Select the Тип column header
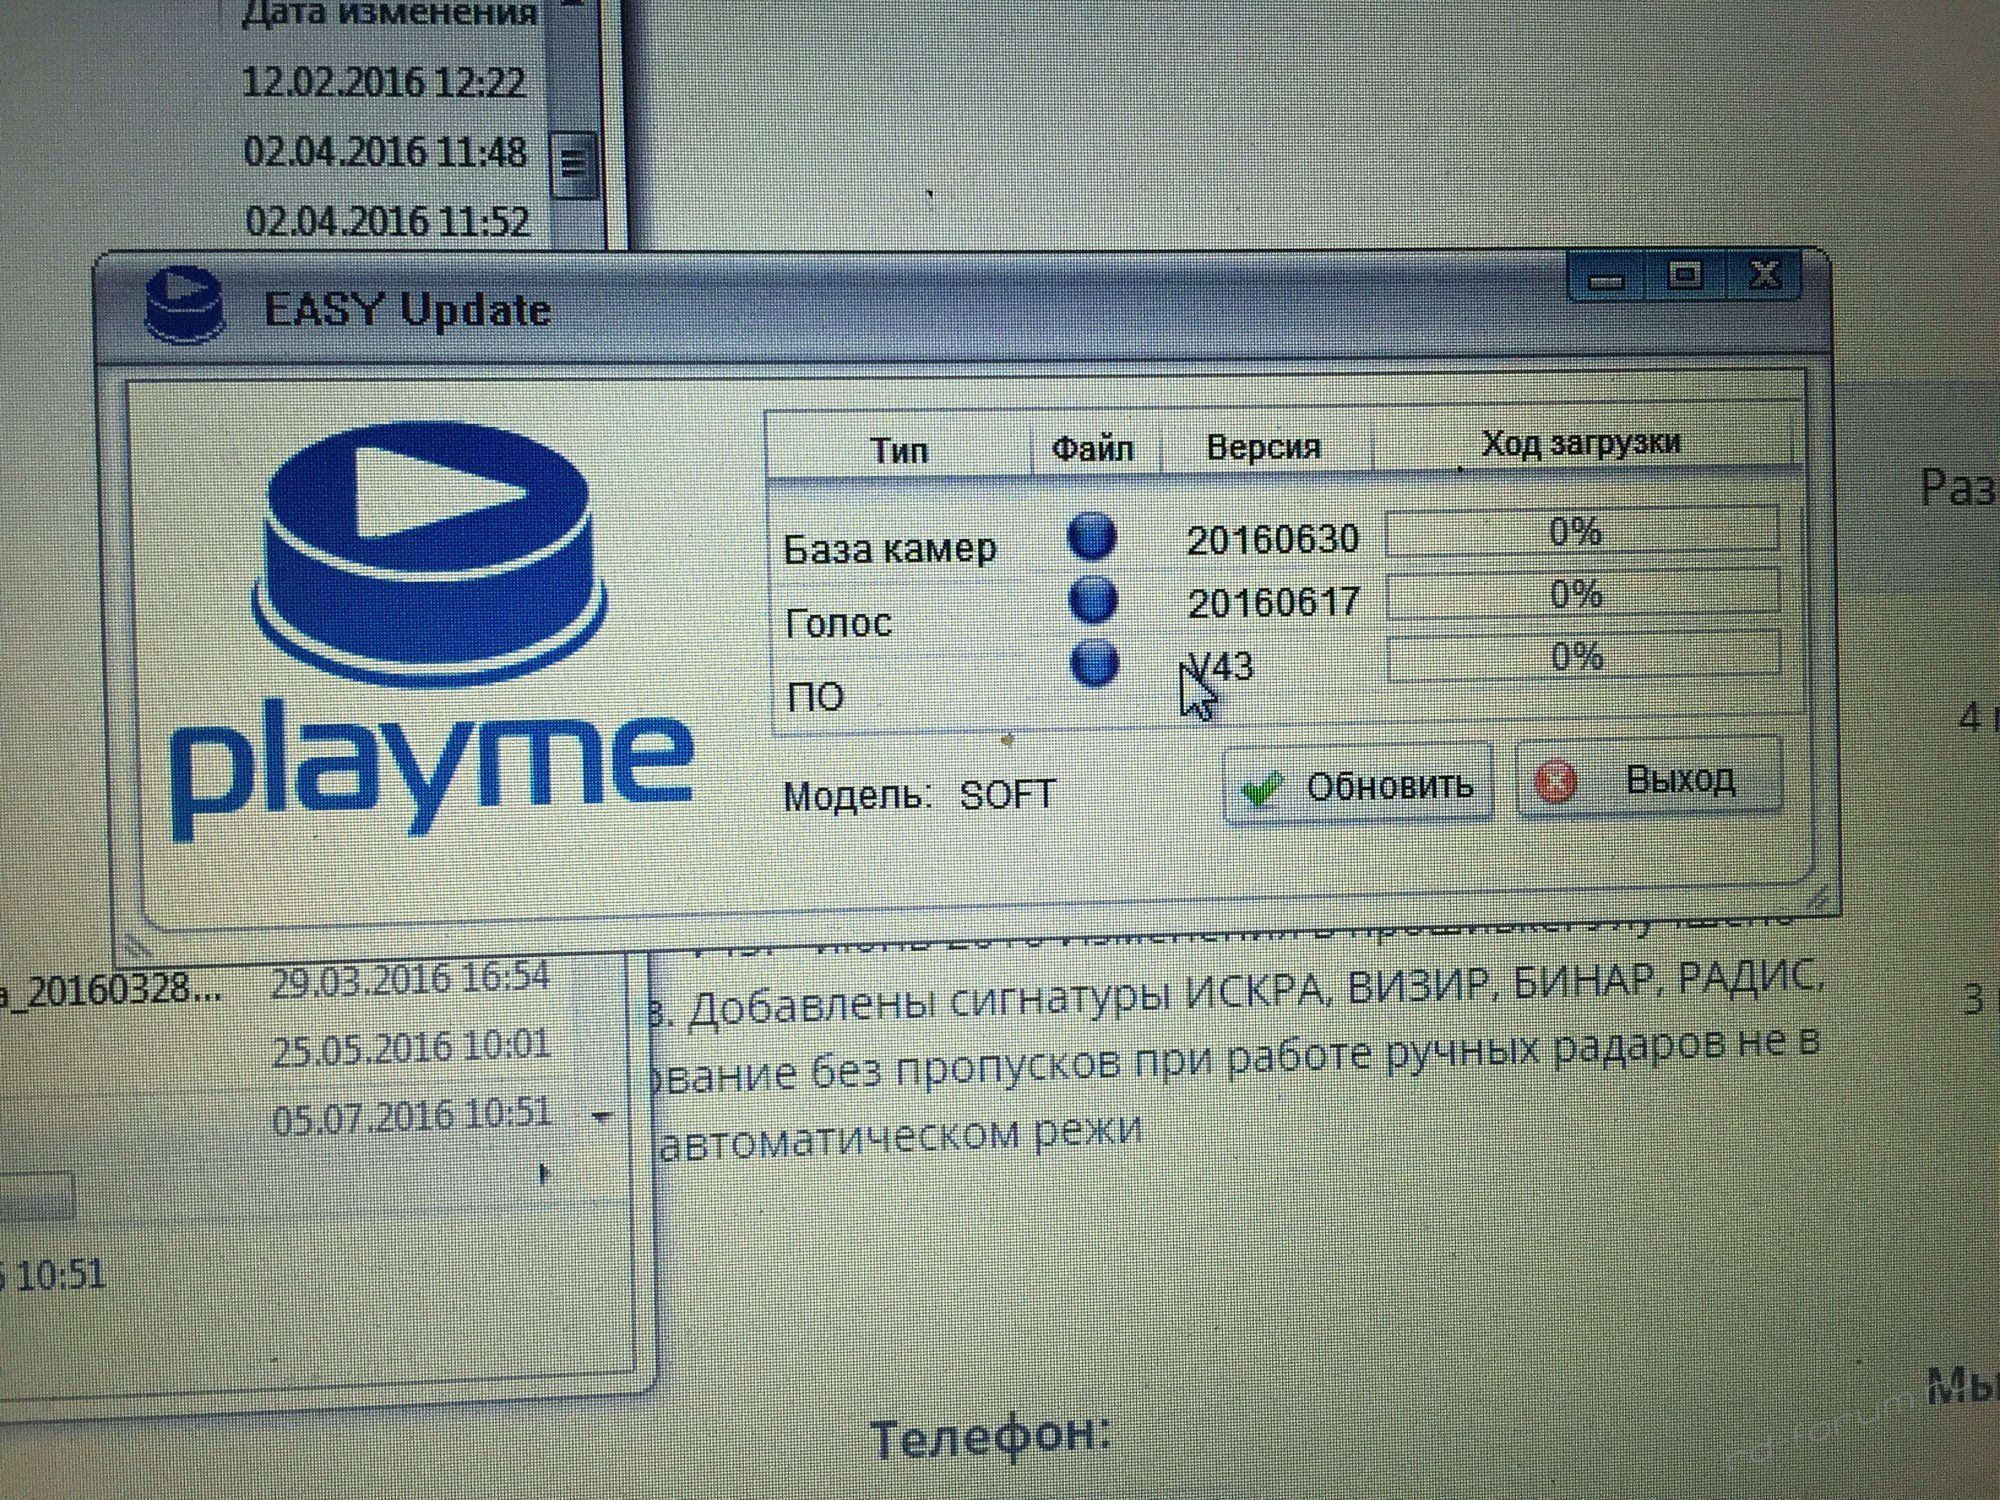Screen dimensions: 2000x1500 pos(899,450)
